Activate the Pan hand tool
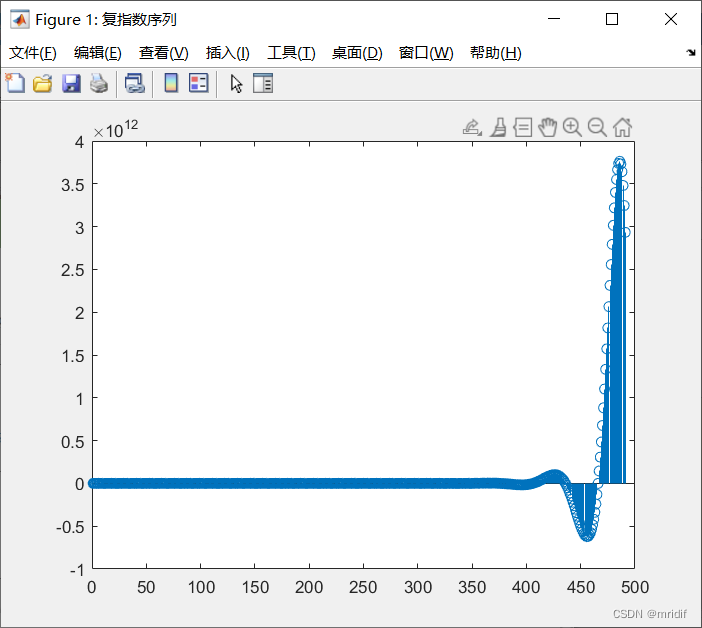The height and width of the screenshot is (628, 702). coord(548,128)
